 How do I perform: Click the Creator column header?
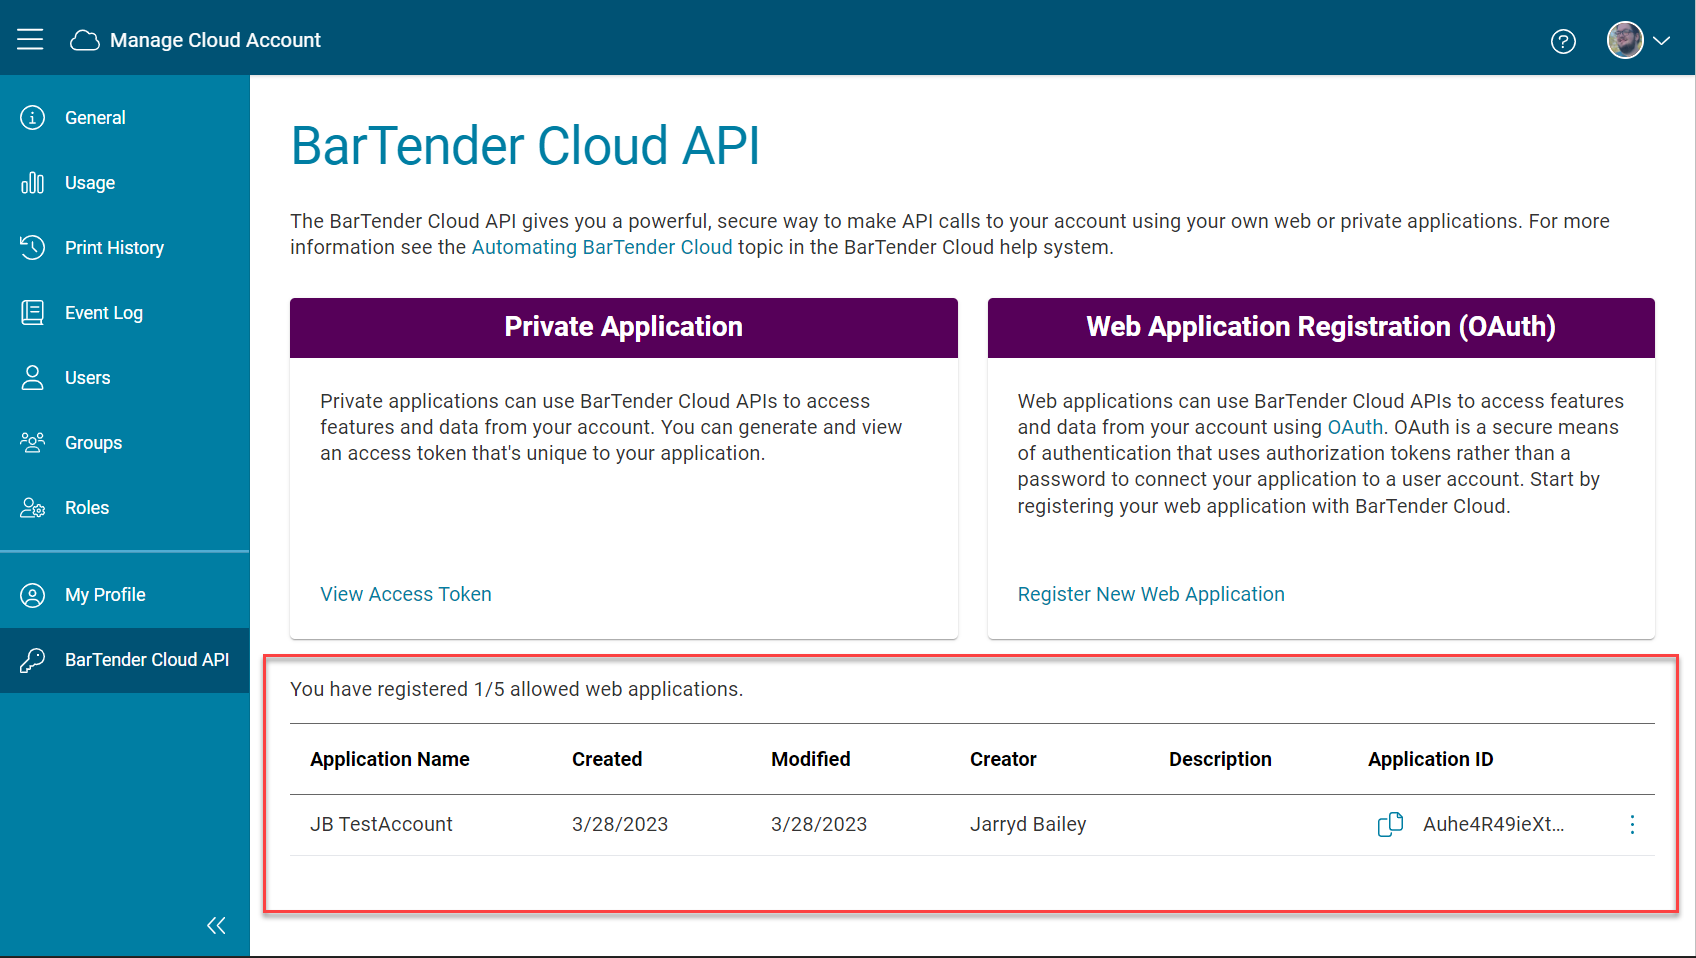click(x=1003, y=759)
